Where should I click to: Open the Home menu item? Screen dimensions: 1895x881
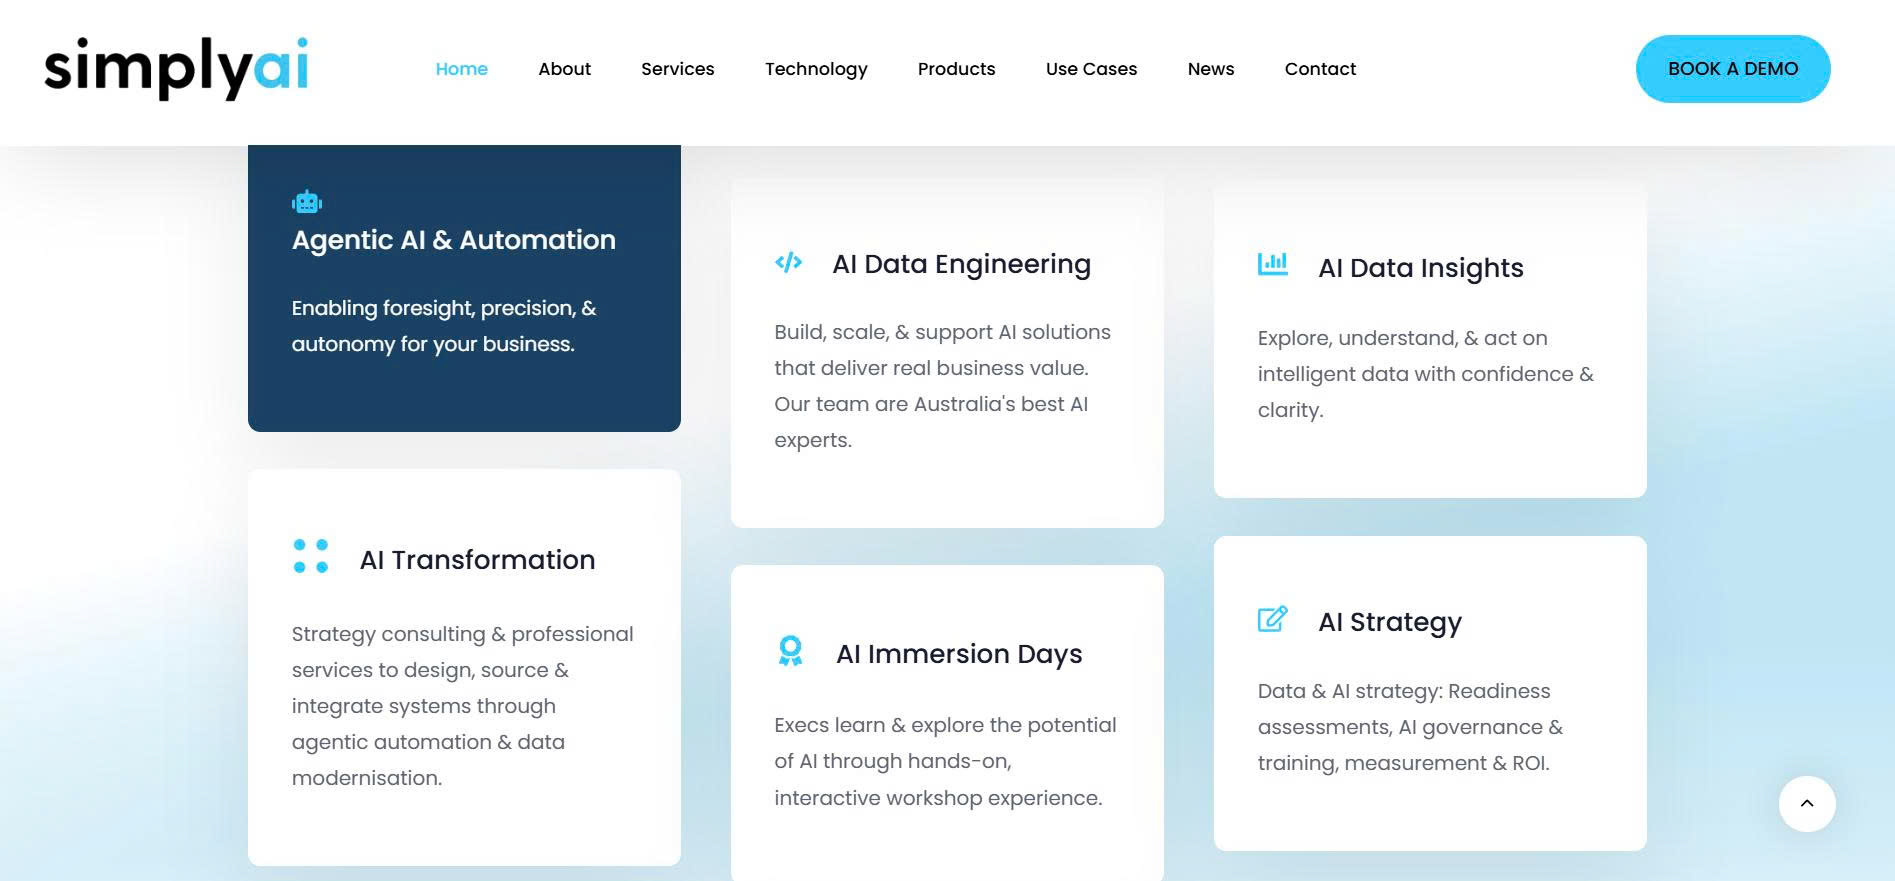tap(462, 69)
